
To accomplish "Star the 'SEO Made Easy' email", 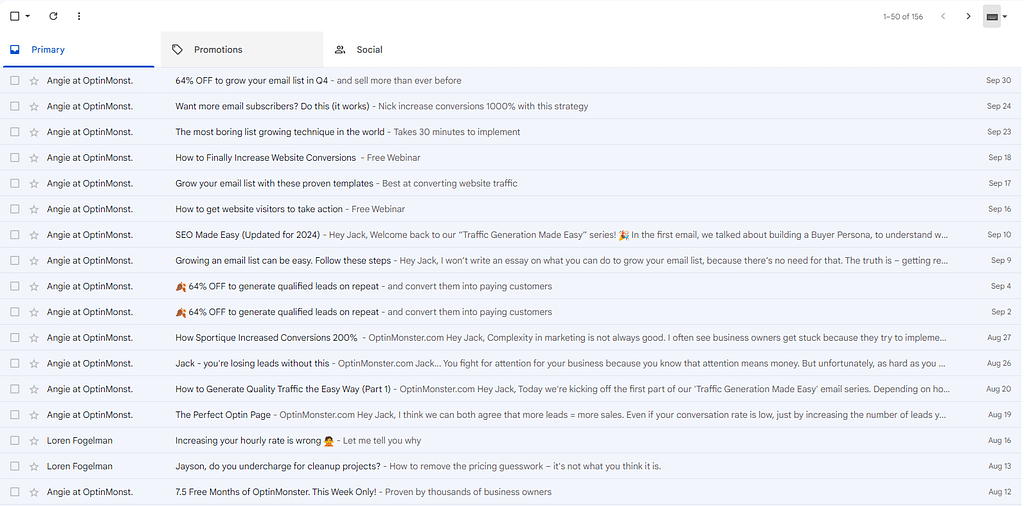I will pyautogui.click(x=34, y=235).
